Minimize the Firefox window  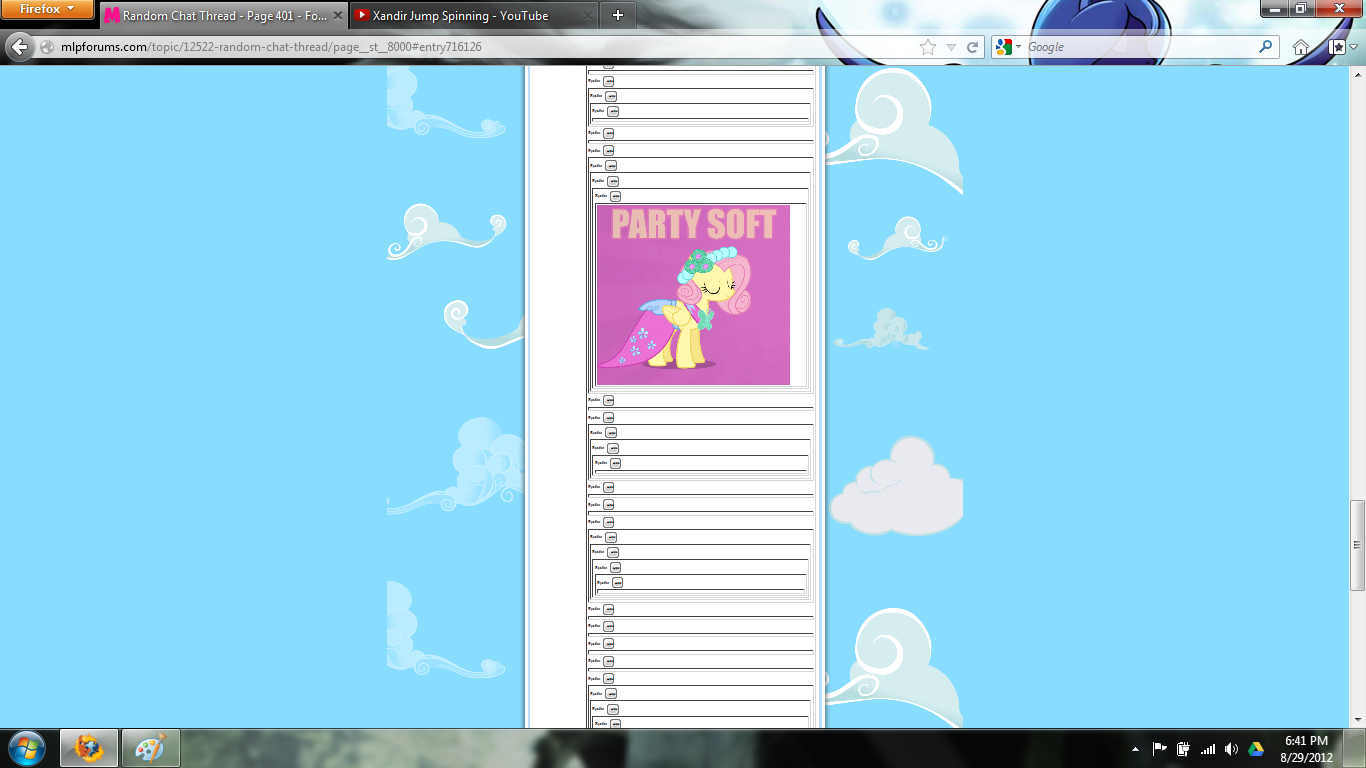click(1273, 8)
